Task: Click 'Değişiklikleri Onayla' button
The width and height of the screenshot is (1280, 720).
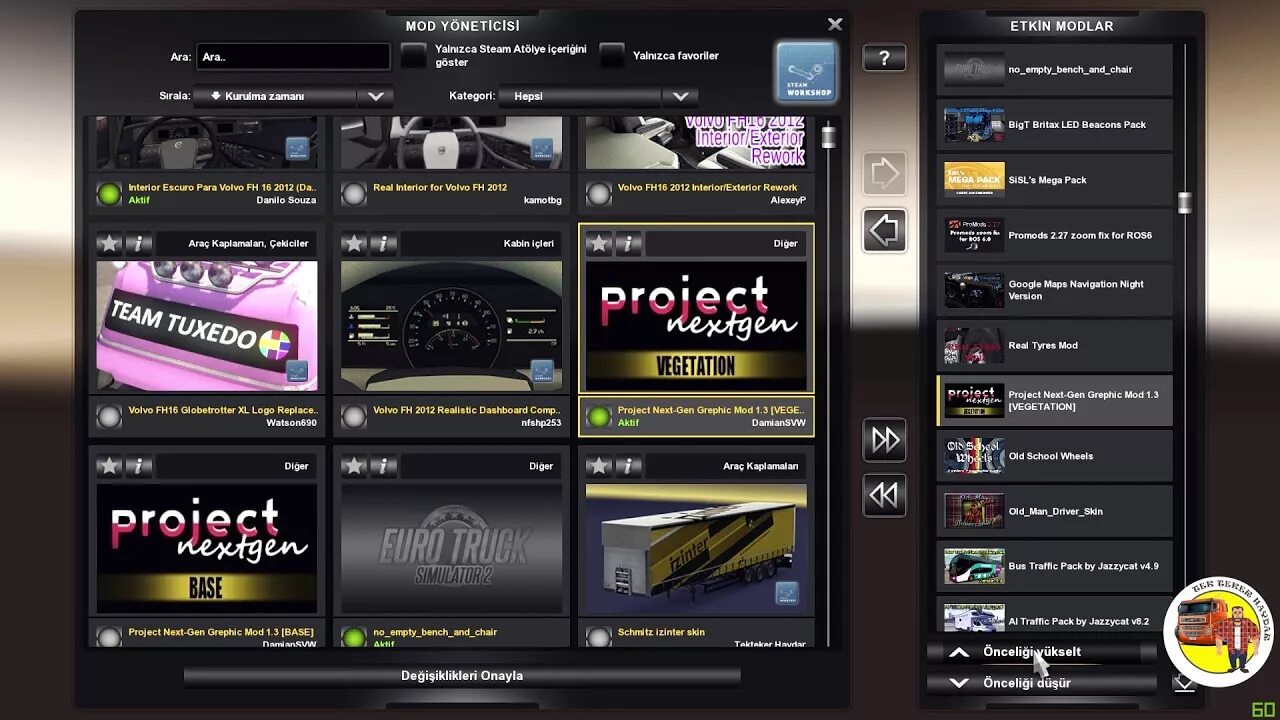Action: pos(462,676)
